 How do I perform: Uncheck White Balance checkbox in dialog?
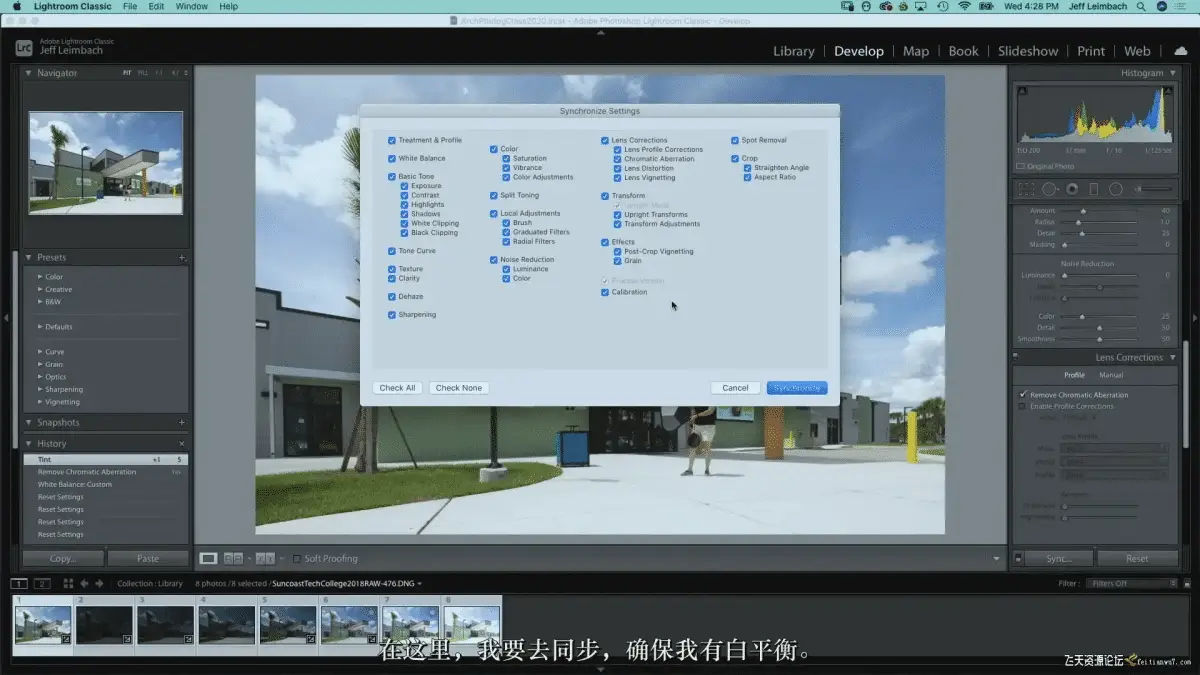click(391, 158)
